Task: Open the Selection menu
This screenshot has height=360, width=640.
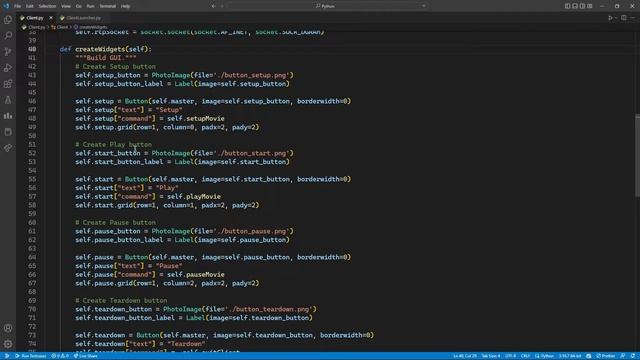Action: pyautogui.click(x=47, y=6)
